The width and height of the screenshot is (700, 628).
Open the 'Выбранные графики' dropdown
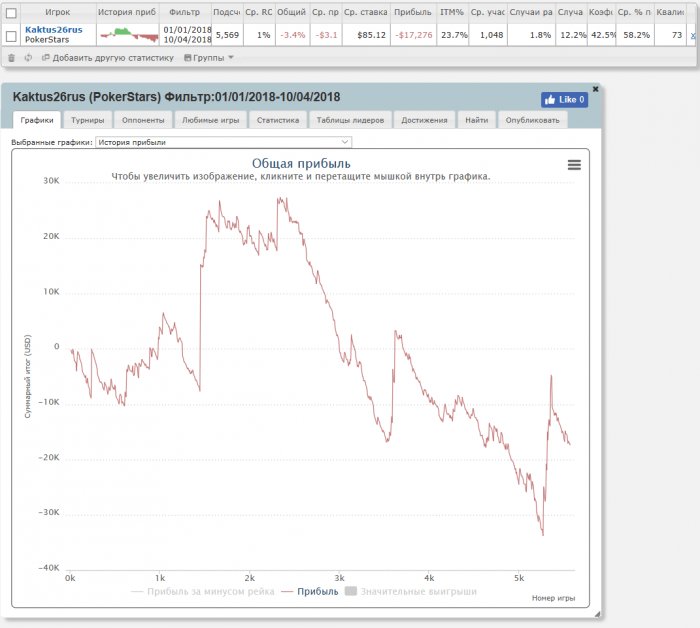[222, 142]
